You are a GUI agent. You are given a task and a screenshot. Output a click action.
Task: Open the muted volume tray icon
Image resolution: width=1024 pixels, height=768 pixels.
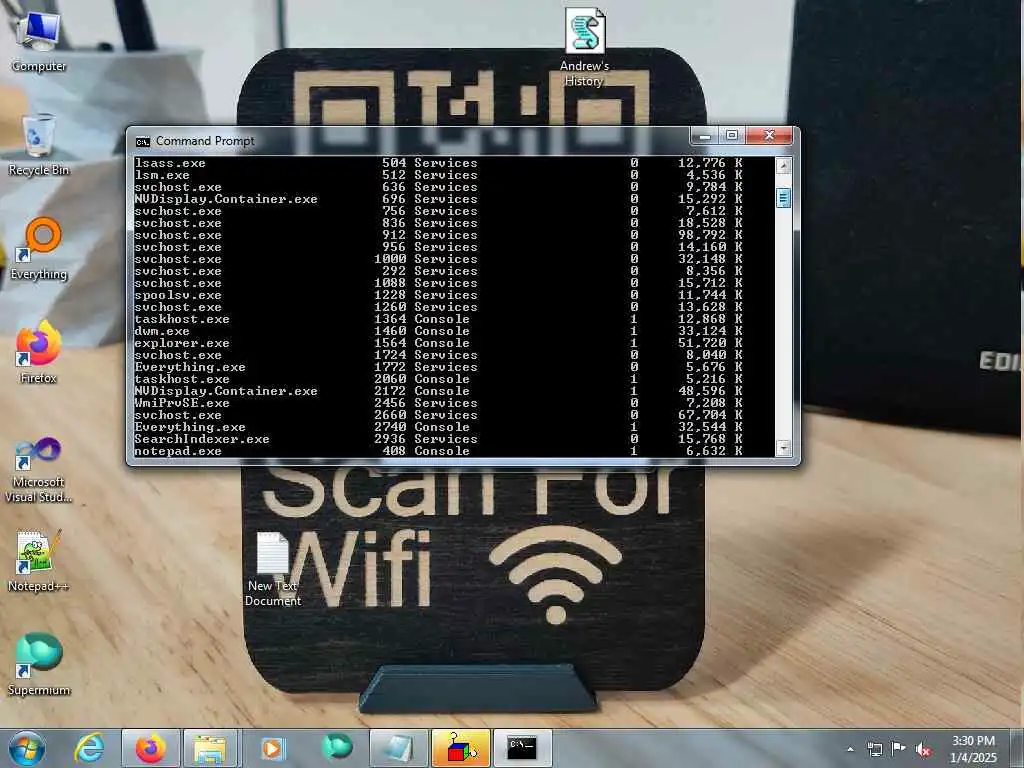(x=923, y=749)
